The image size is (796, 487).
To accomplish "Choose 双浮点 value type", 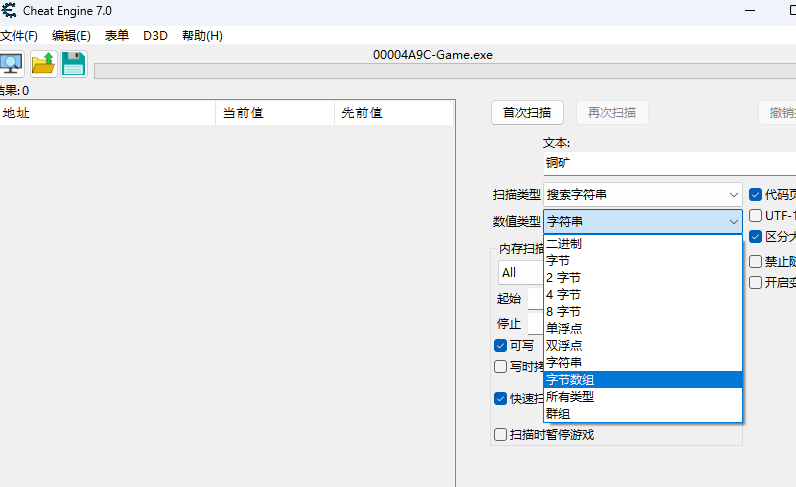I will (x=643, y=346).
